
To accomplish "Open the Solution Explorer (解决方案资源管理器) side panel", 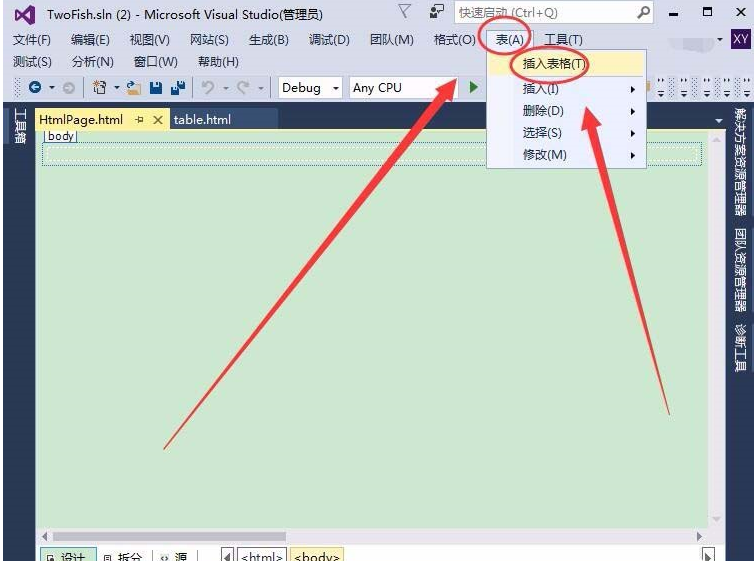I will [x=740, y=162].
